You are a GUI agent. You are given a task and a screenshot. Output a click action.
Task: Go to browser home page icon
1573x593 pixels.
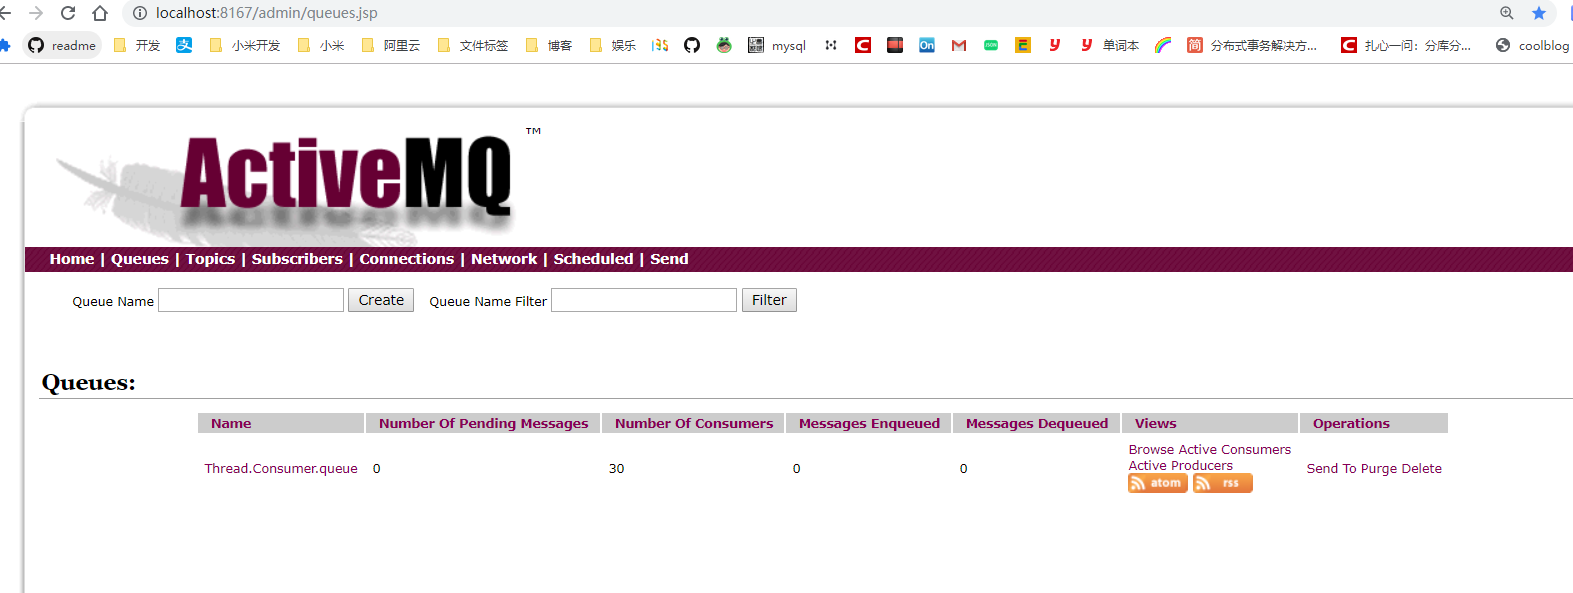100,13
